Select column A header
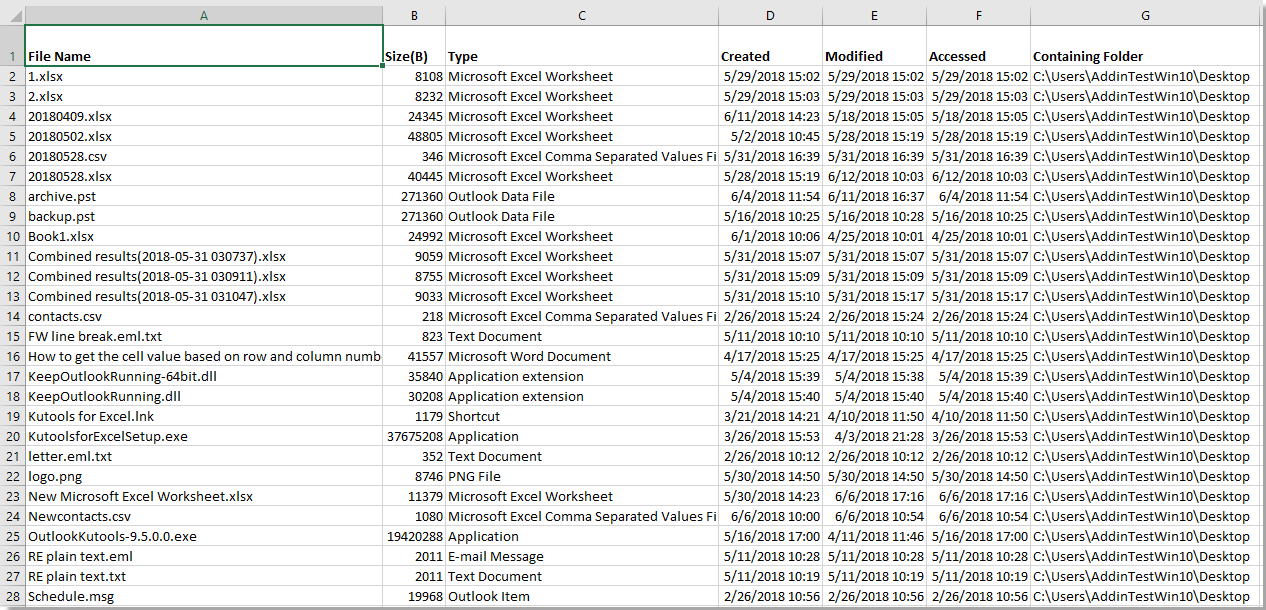Viewport: 1266px width, 610px height. point(203,15)
